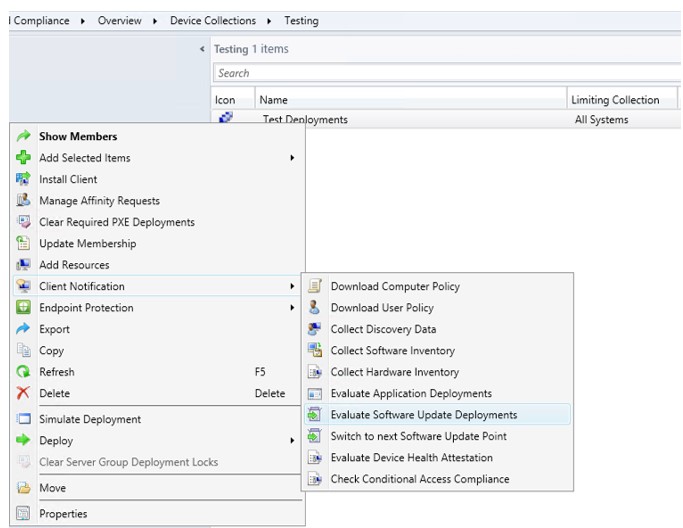683x528 pixels.
Task: Expand the Add Selected Items submenu arrow
Action: [x=292, y=158]
